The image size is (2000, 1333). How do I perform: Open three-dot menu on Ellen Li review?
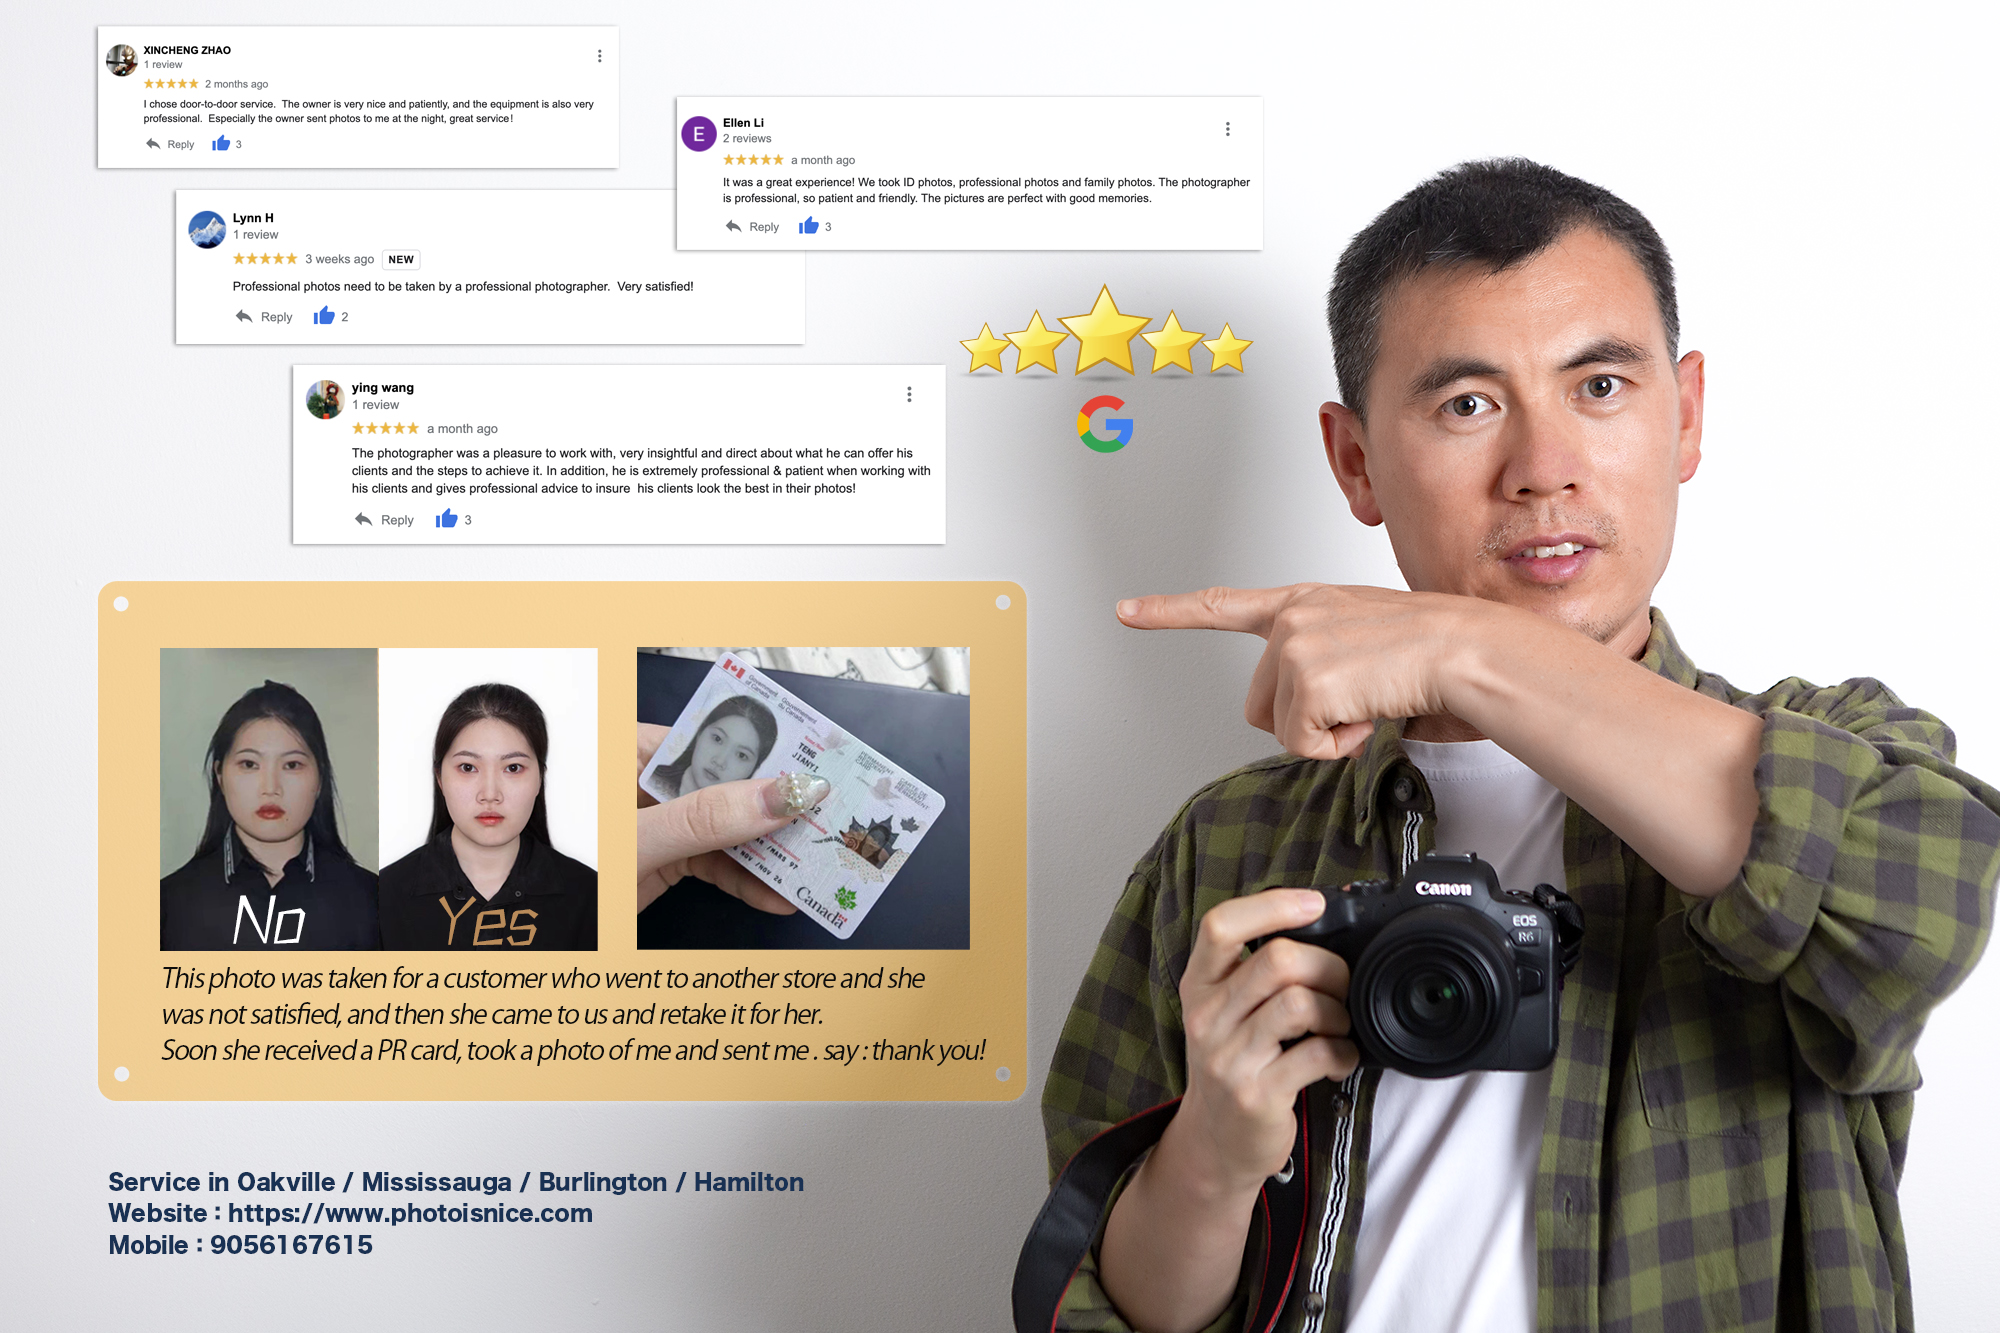click(x=1227, y=129)
